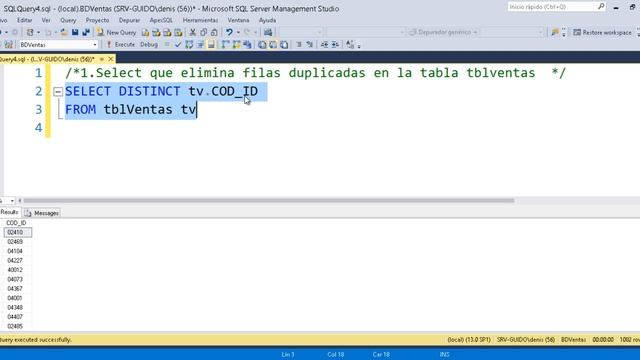Click the Paste clipboard icon

(x=214, y=32)
